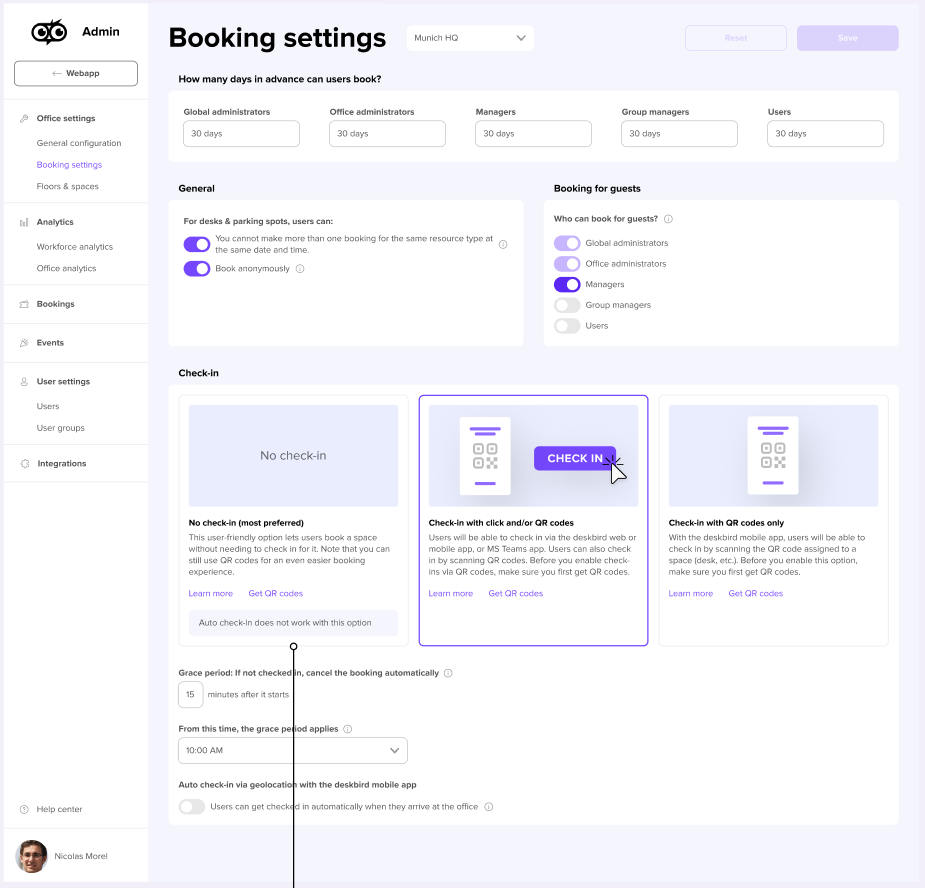Expand the Global administrators booking days field
This screenshot has height=888, width=925.
[x=241, y=132]
